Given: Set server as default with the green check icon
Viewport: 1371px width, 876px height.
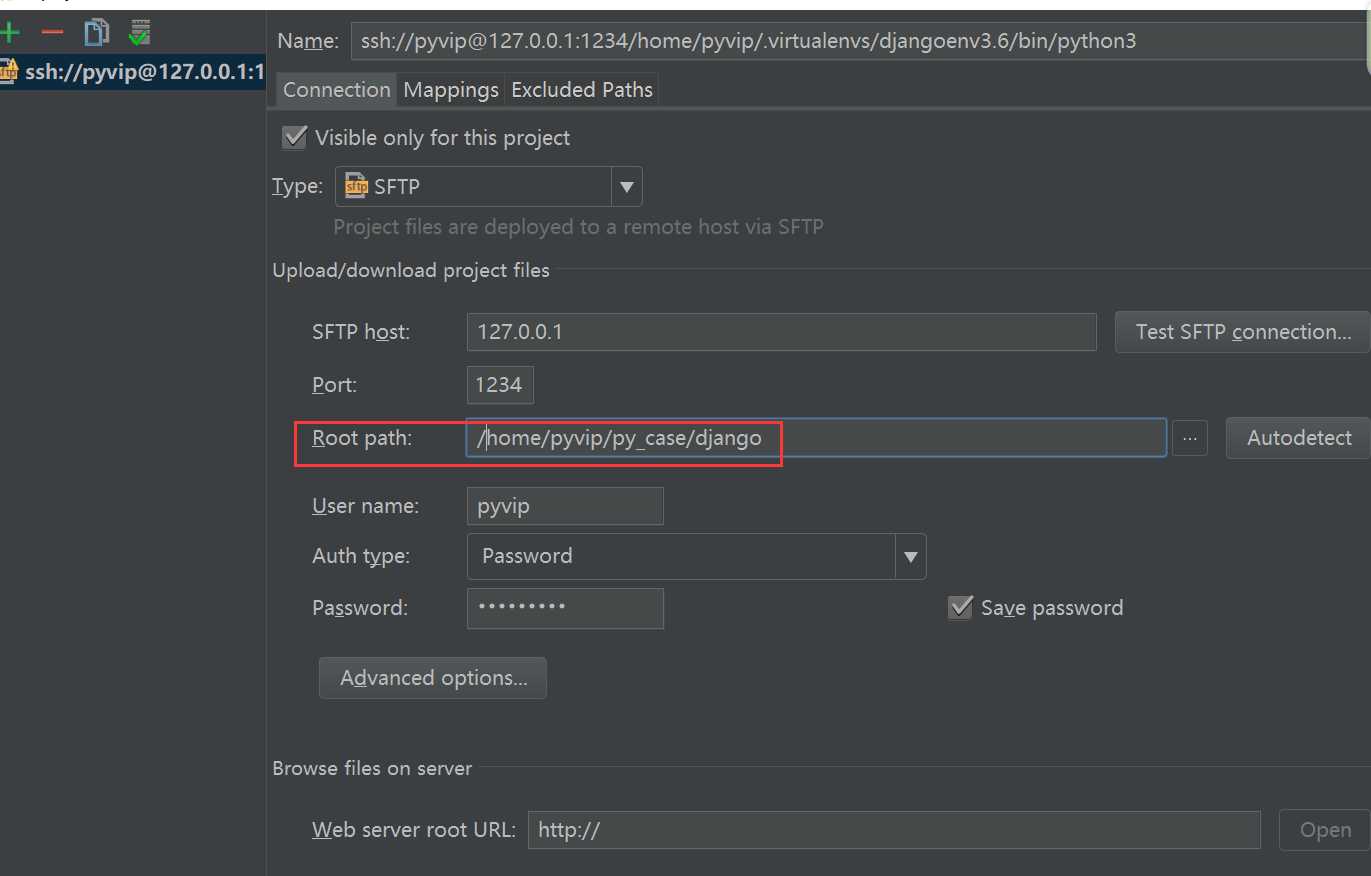Looking at the screenshot, I should pyautogui.click(x=140, y=33).
